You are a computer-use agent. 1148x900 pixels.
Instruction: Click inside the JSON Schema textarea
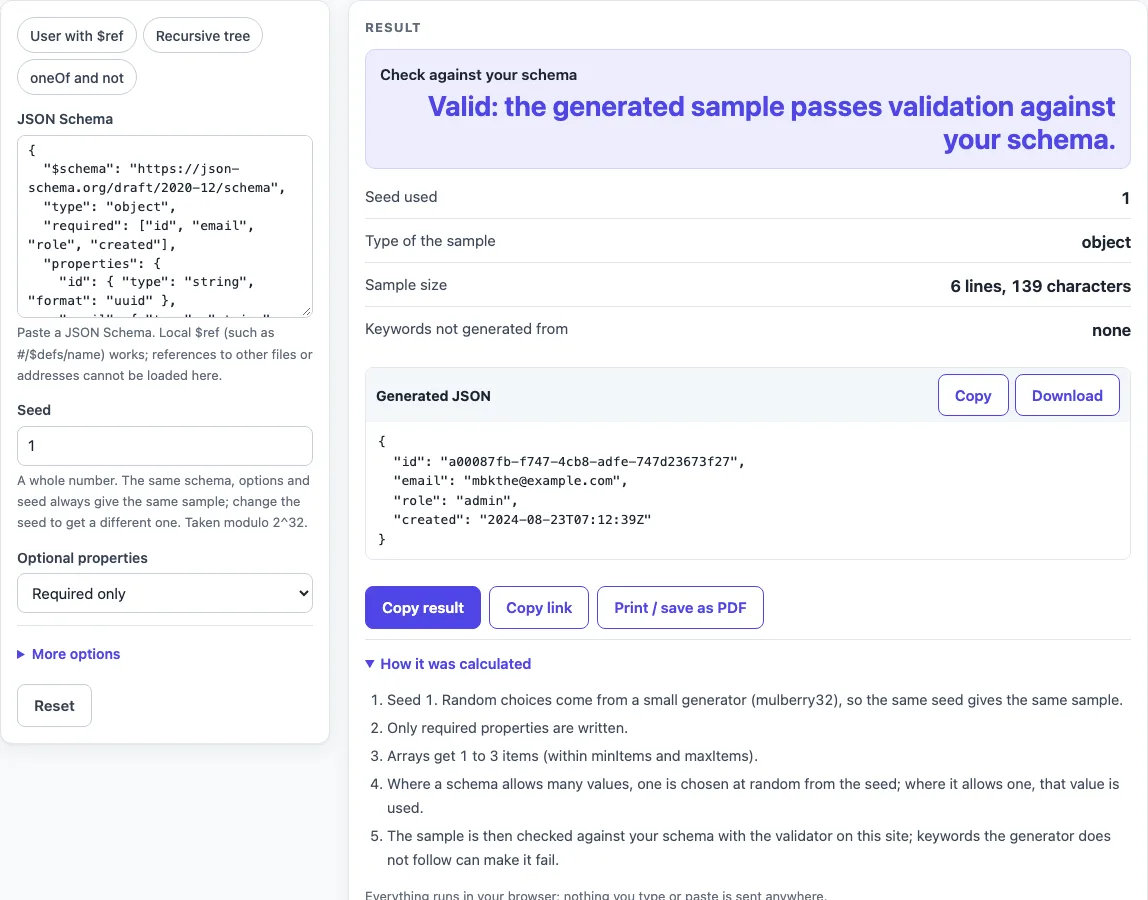click(165, 226)
